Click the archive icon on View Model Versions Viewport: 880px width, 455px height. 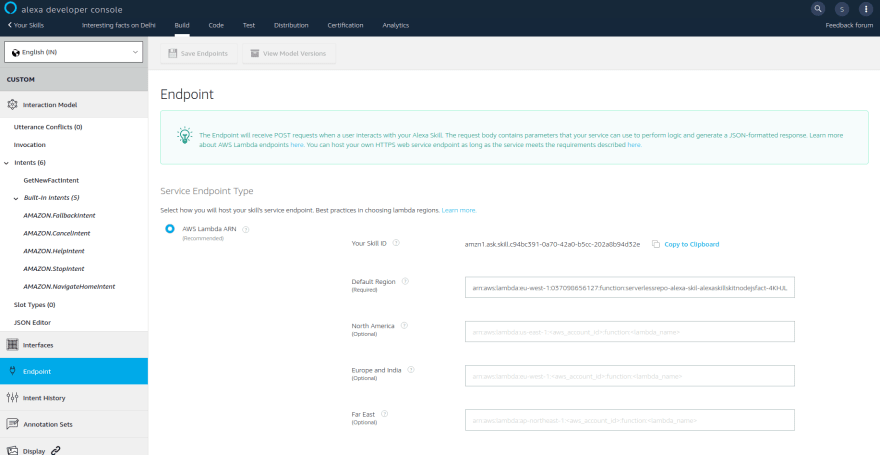pos(255,53)
